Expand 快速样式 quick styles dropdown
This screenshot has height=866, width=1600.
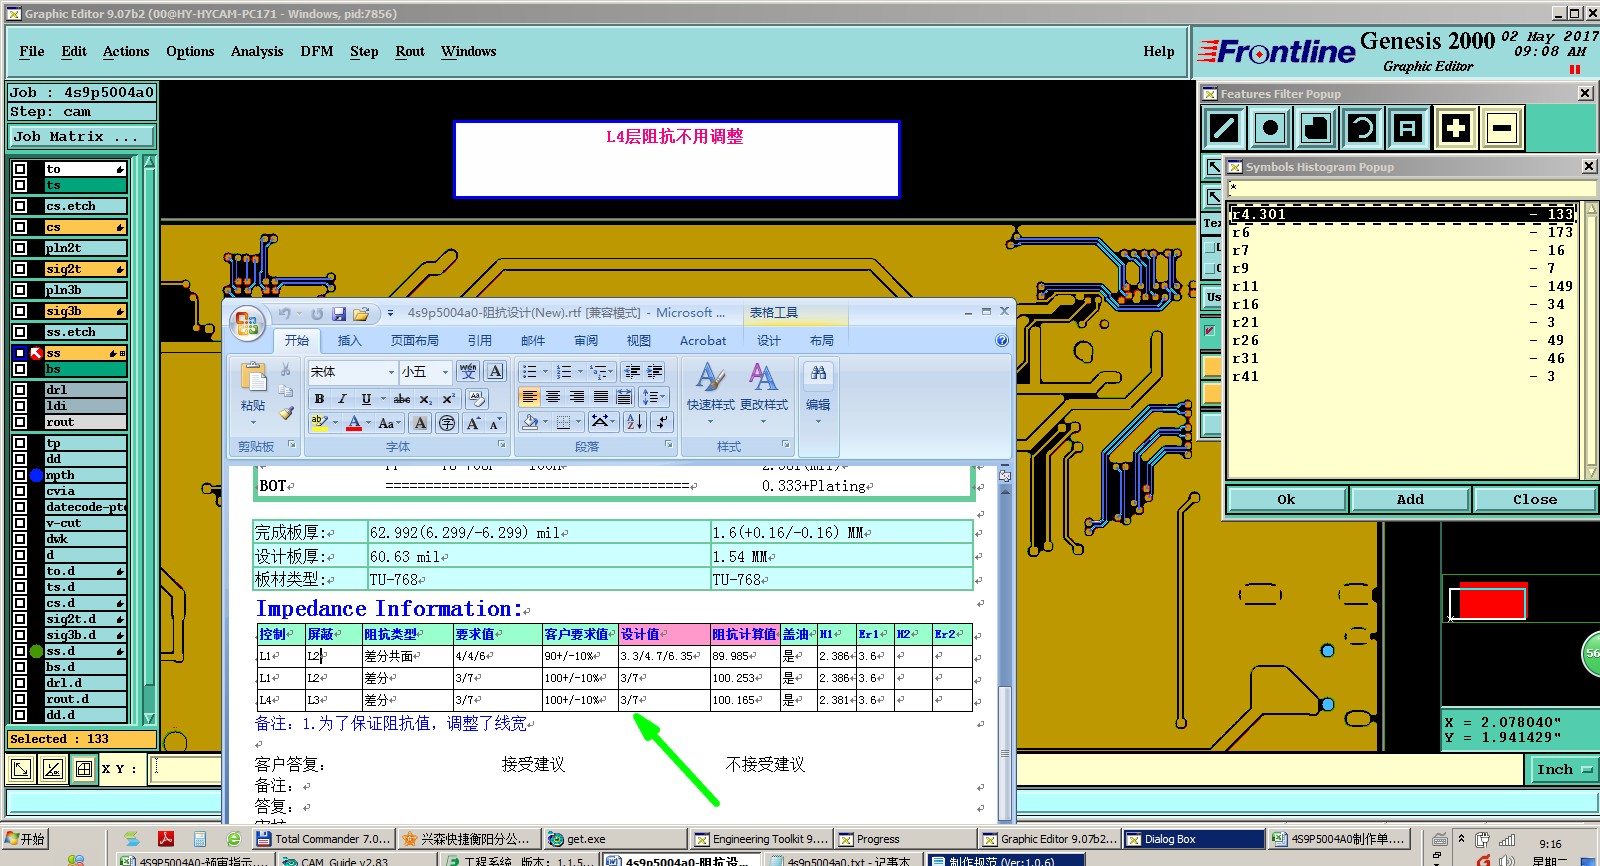(x=710, y=422)
